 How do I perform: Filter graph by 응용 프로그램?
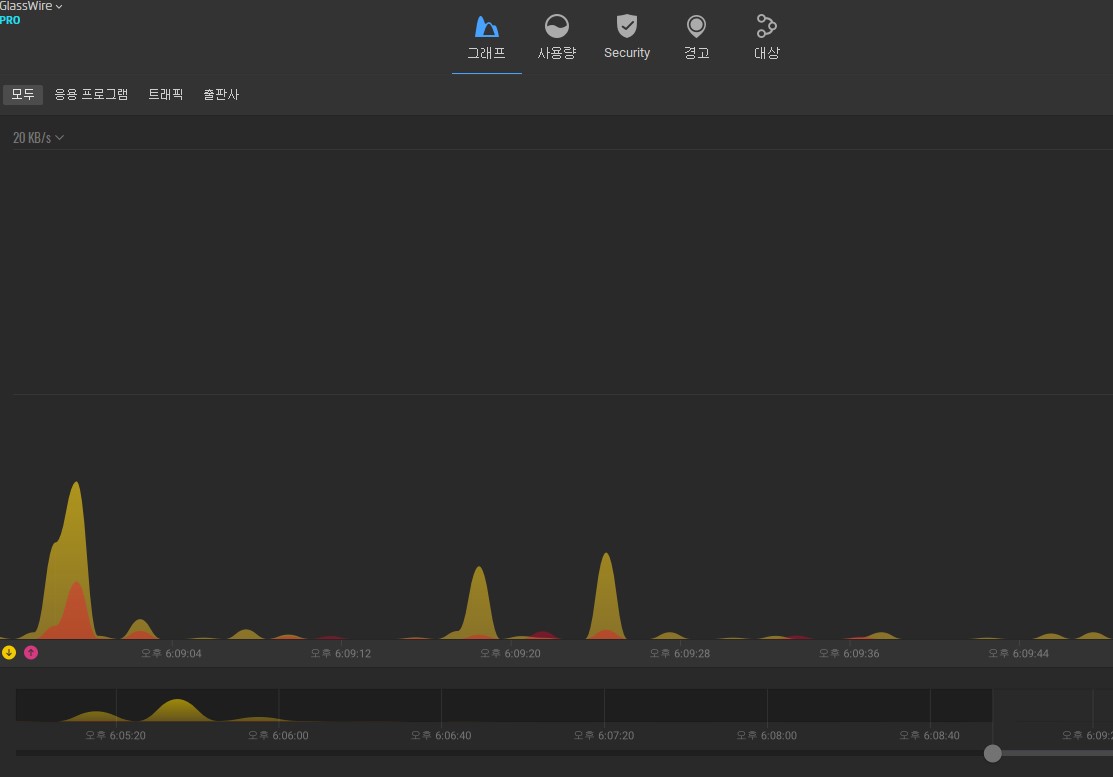tap(91, 94)
